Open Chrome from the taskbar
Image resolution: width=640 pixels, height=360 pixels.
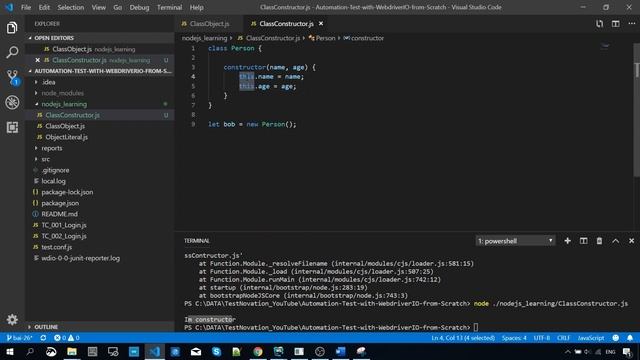[x=258, y=351]
